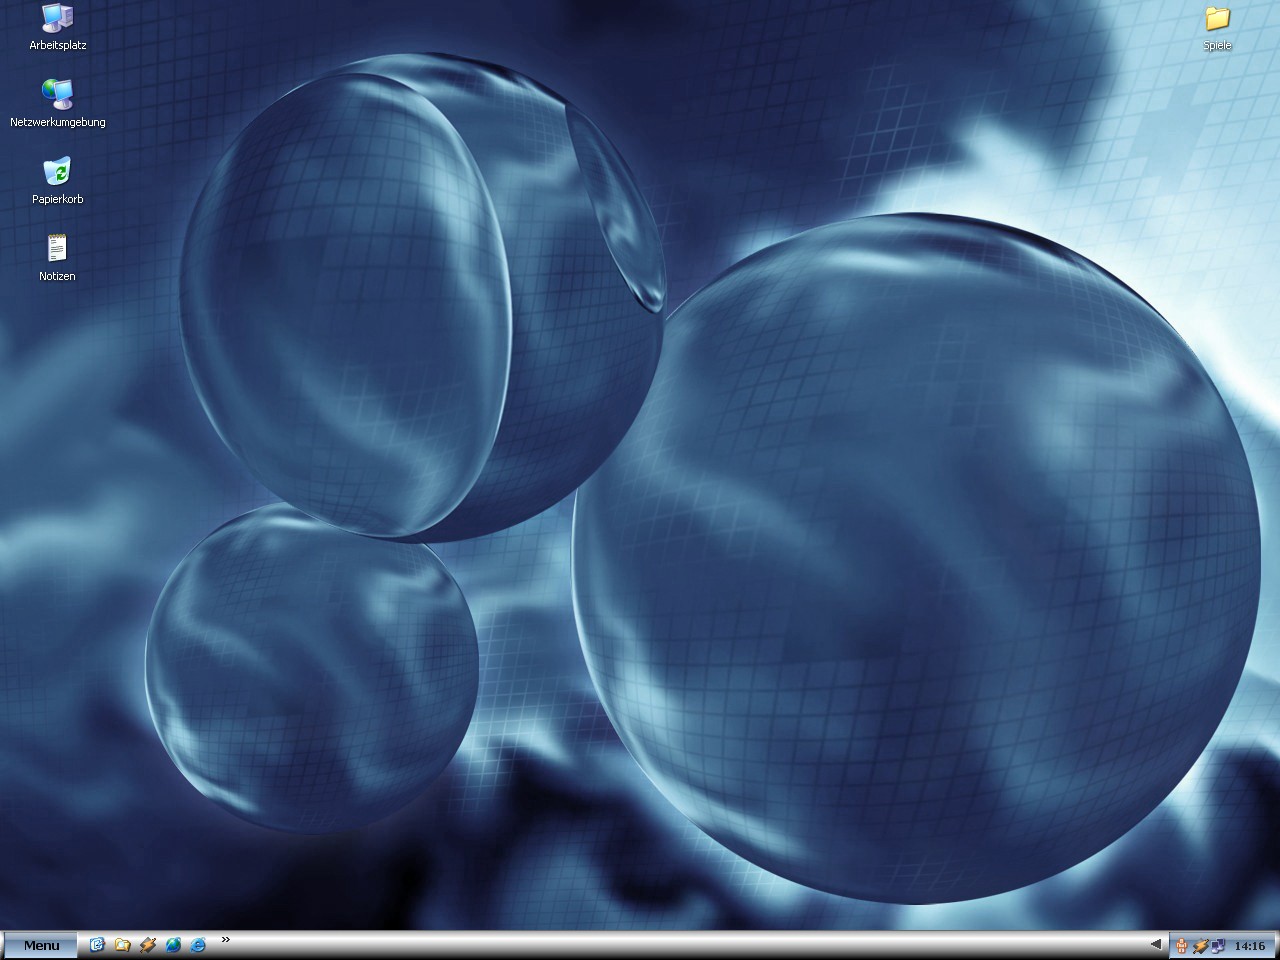Launch Winamp from the quick launch bar
This screenshot has height=960, width=1280.
[x=148, y=945]
